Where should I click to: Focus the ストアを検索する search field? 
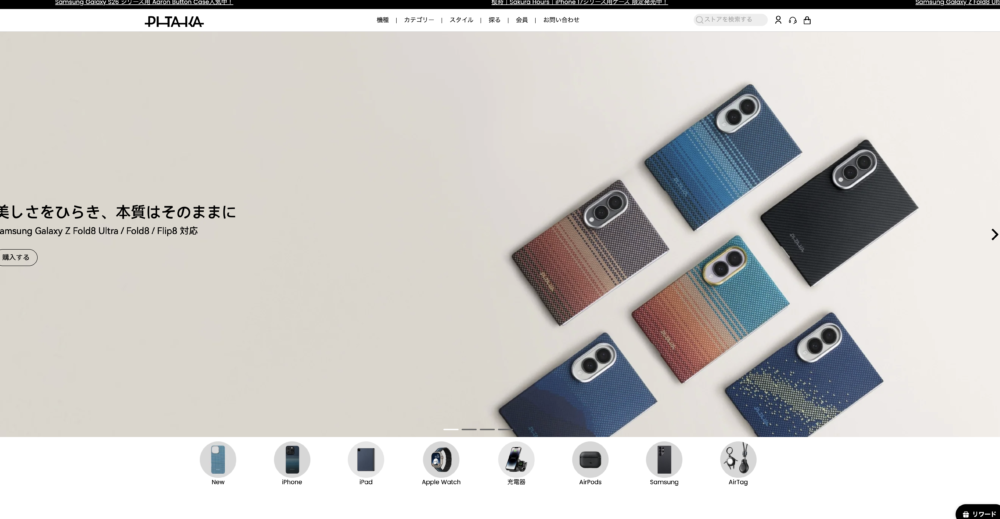pyautogui.click(x=730, y=20)
